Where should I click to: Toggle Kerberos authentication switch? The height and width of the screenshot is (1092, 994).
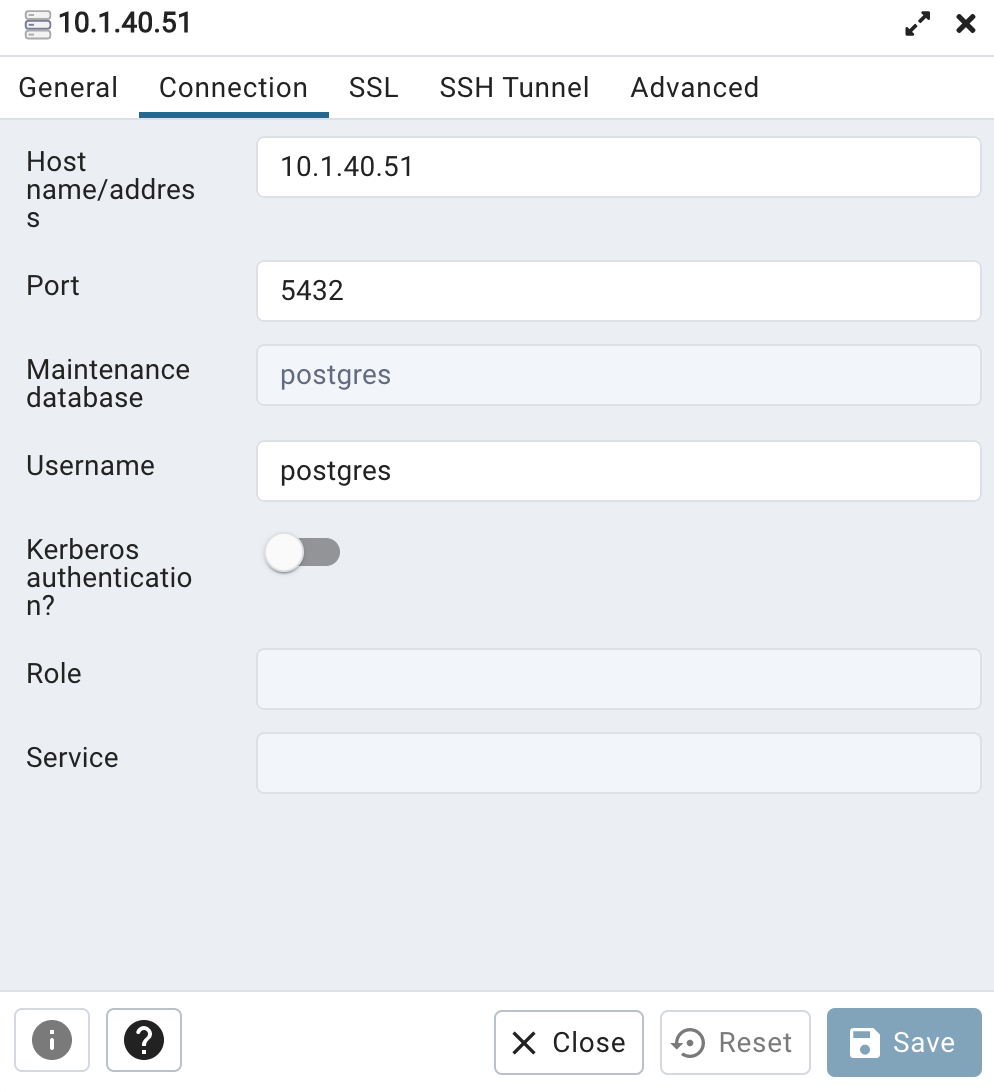[302, 553]
